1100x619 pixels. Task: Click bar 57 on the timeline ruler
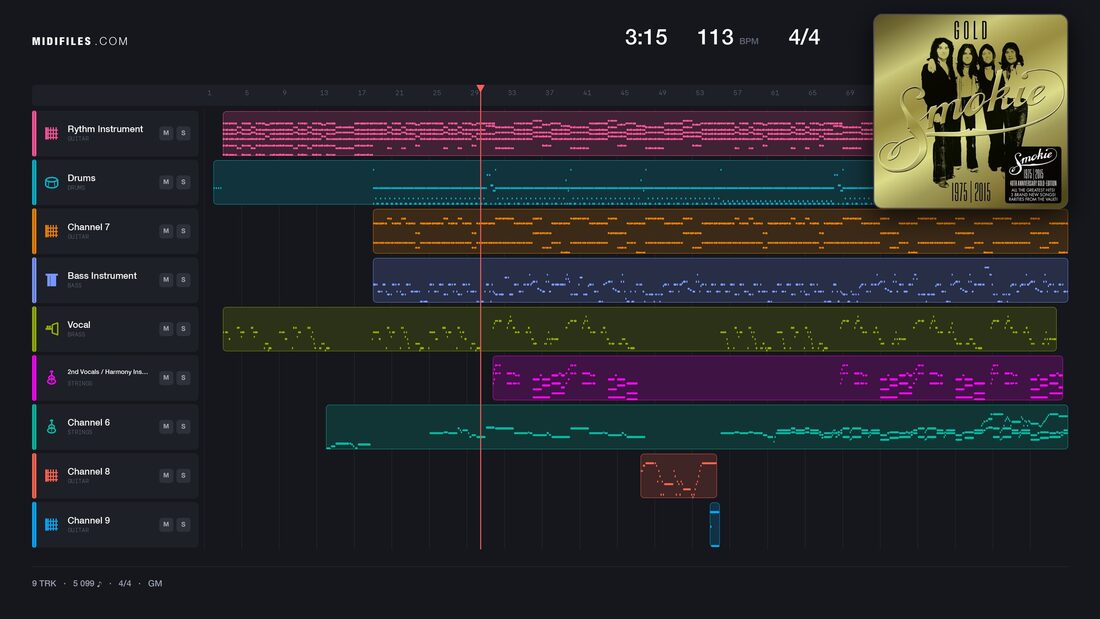[737, 93]
